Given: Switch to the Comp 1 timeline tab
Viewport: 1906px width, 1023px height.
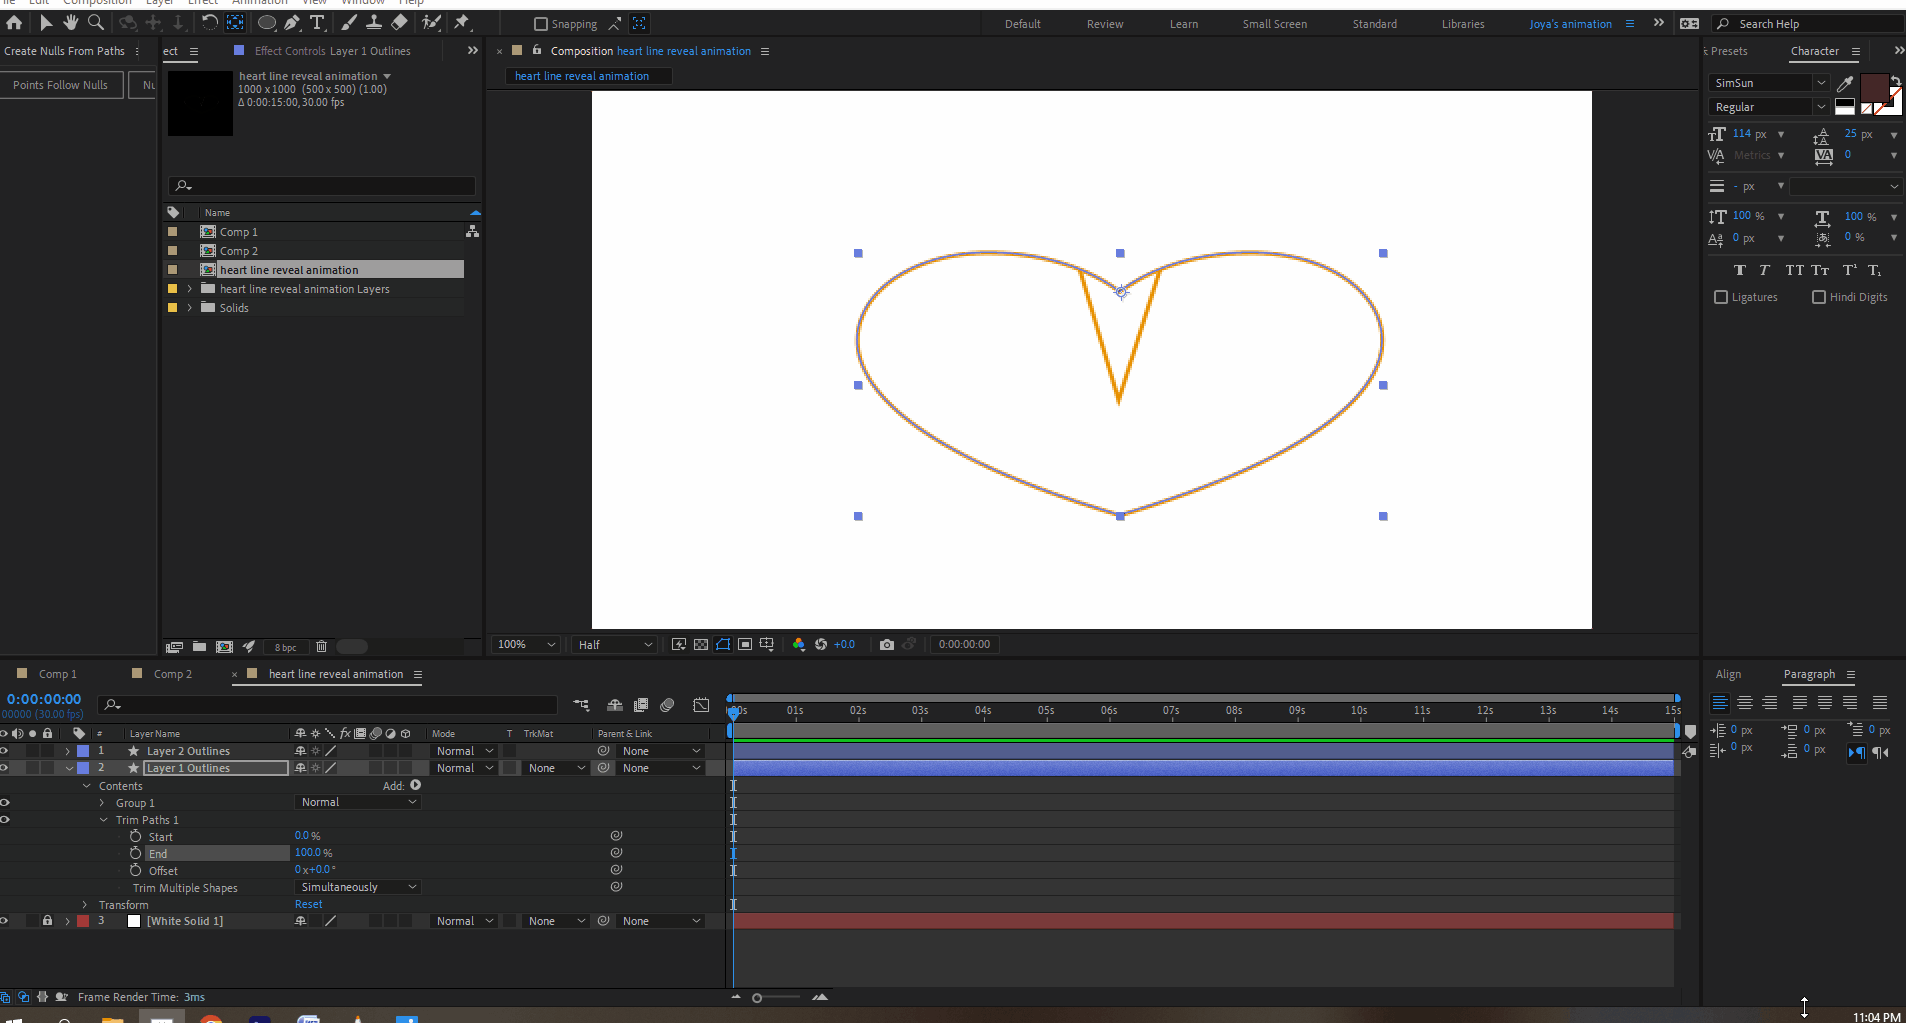Looking at the screenshot, I should [58, 673].
